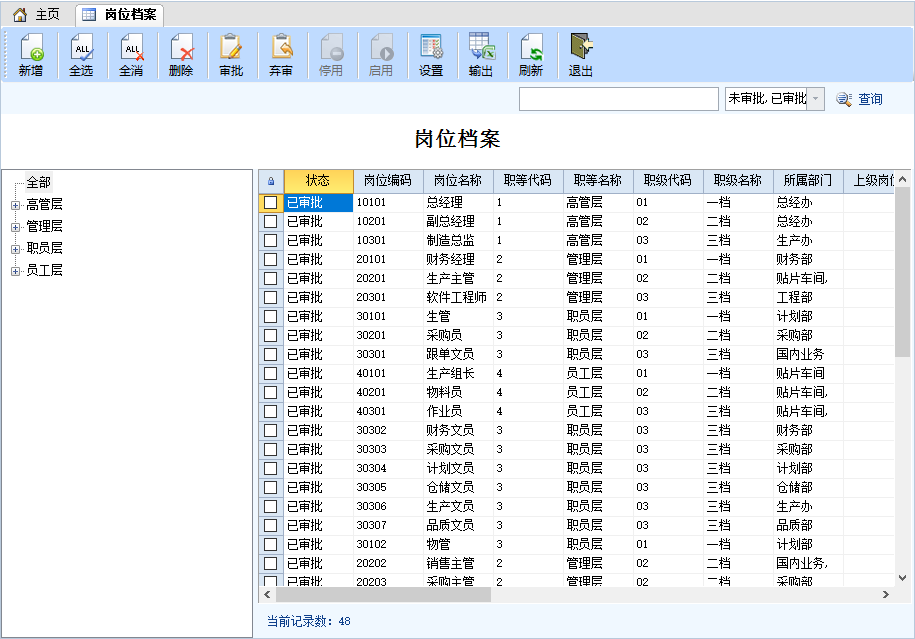The width and height of the screenshot is (915, 639).
Task: Tick the checkbox for 财务经理 row
Action: [x=271, y=260]
